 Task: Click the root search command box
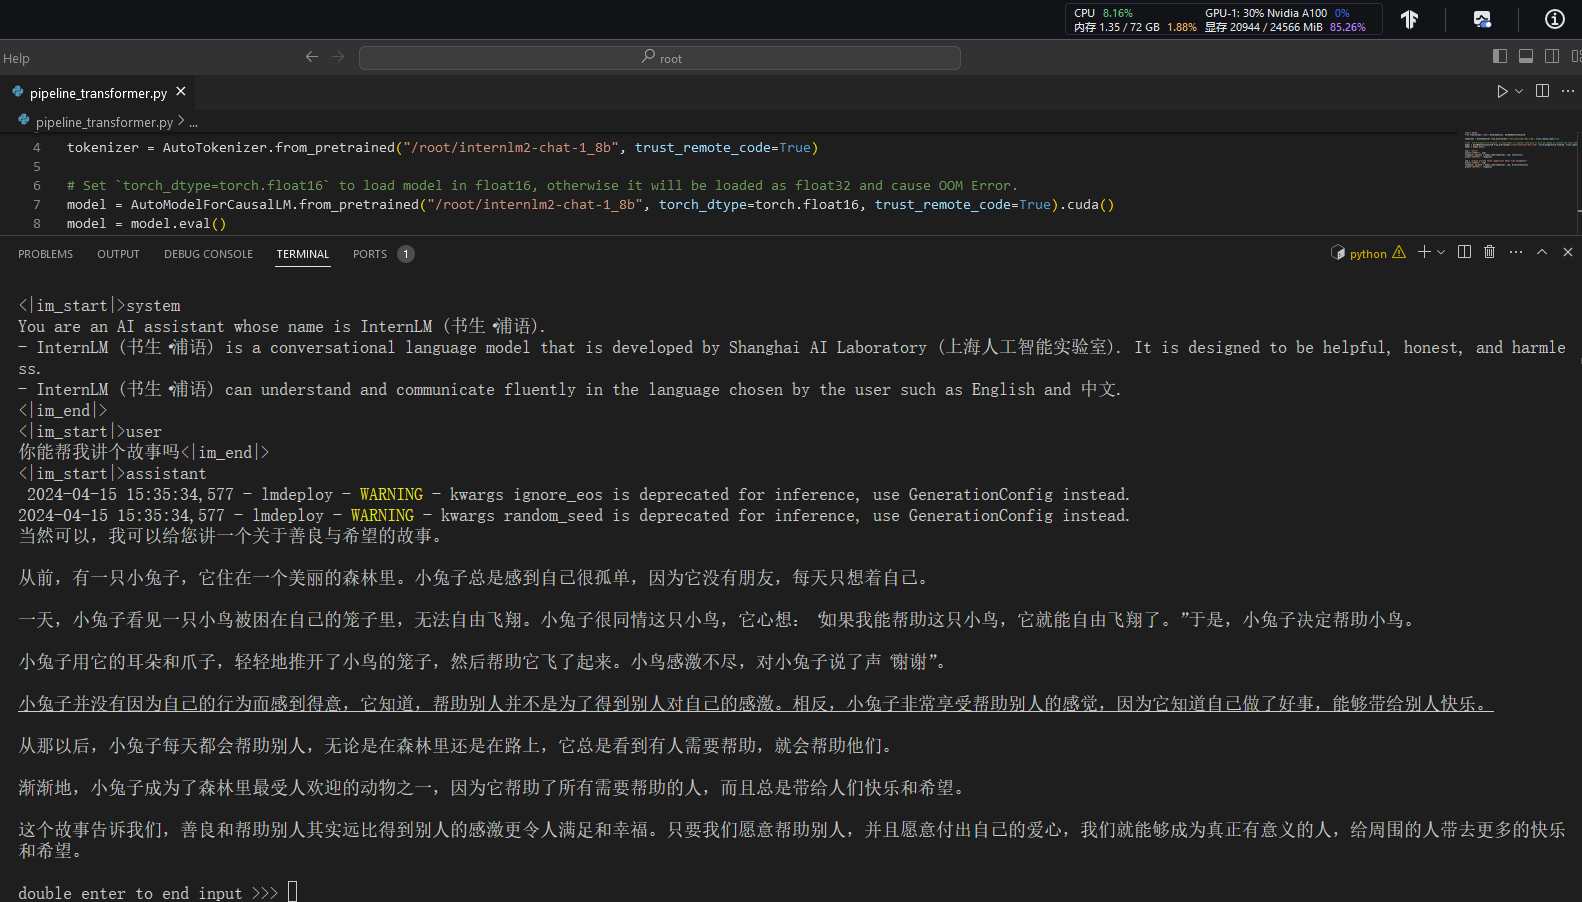click(x=660, y=58)
